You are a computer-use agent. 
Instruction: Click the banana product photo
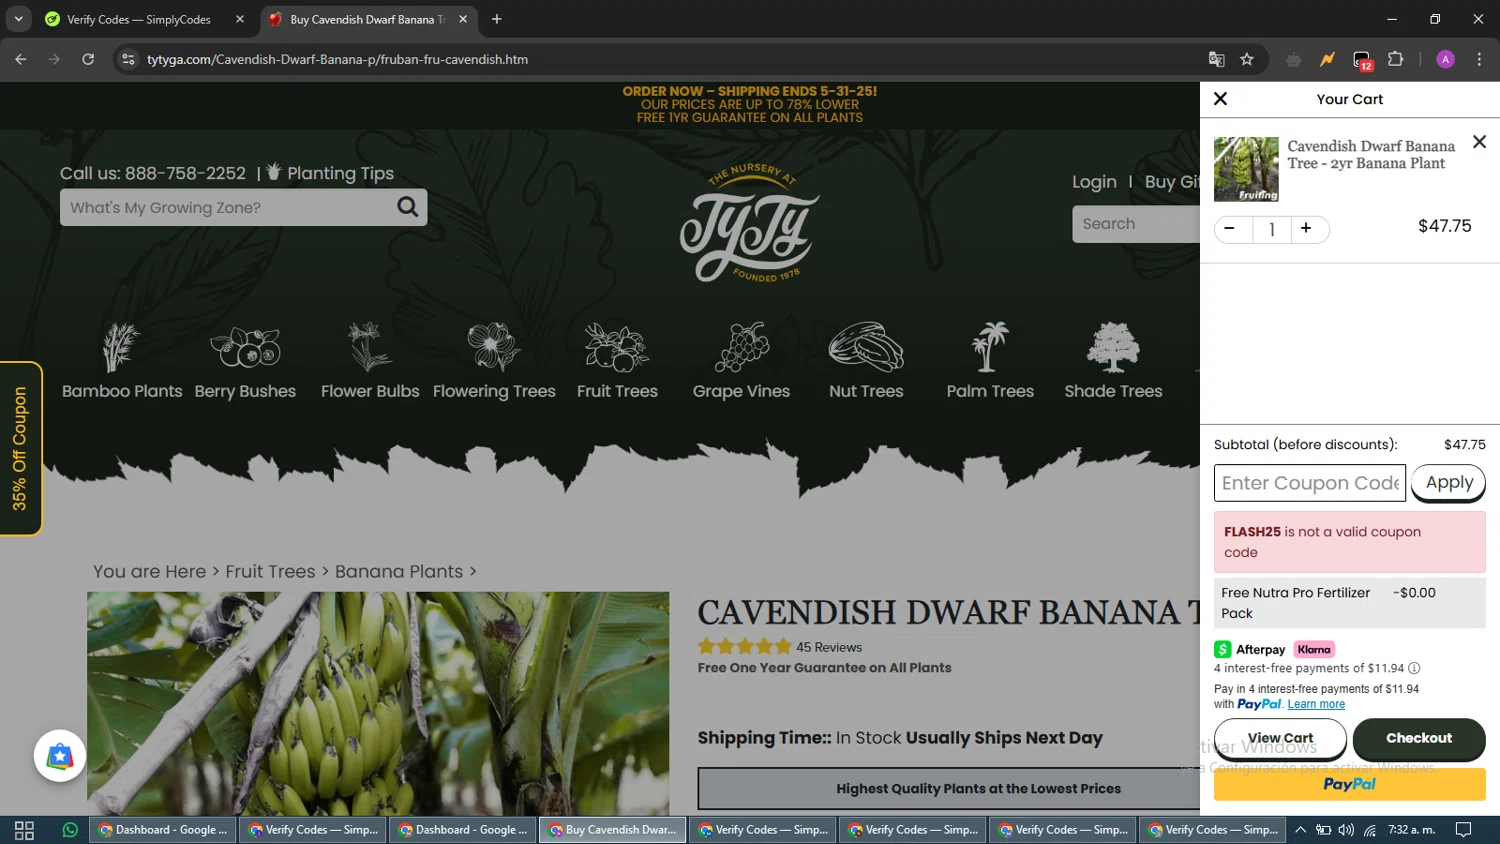pos(378,703)
